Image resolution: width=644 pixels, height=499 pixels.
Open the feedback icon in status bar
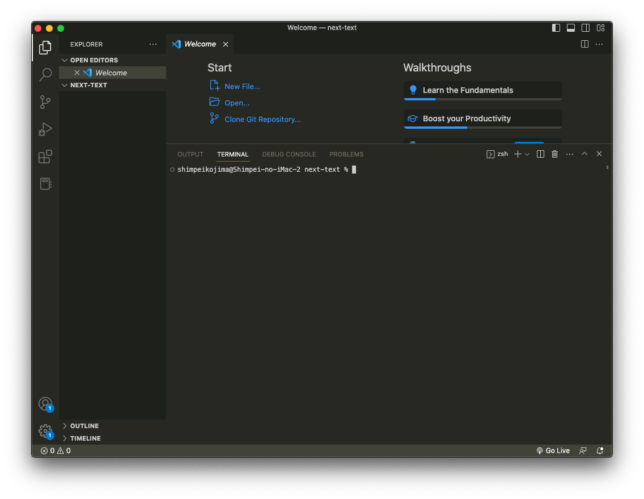pyautogui.click(x=582, y=451)
